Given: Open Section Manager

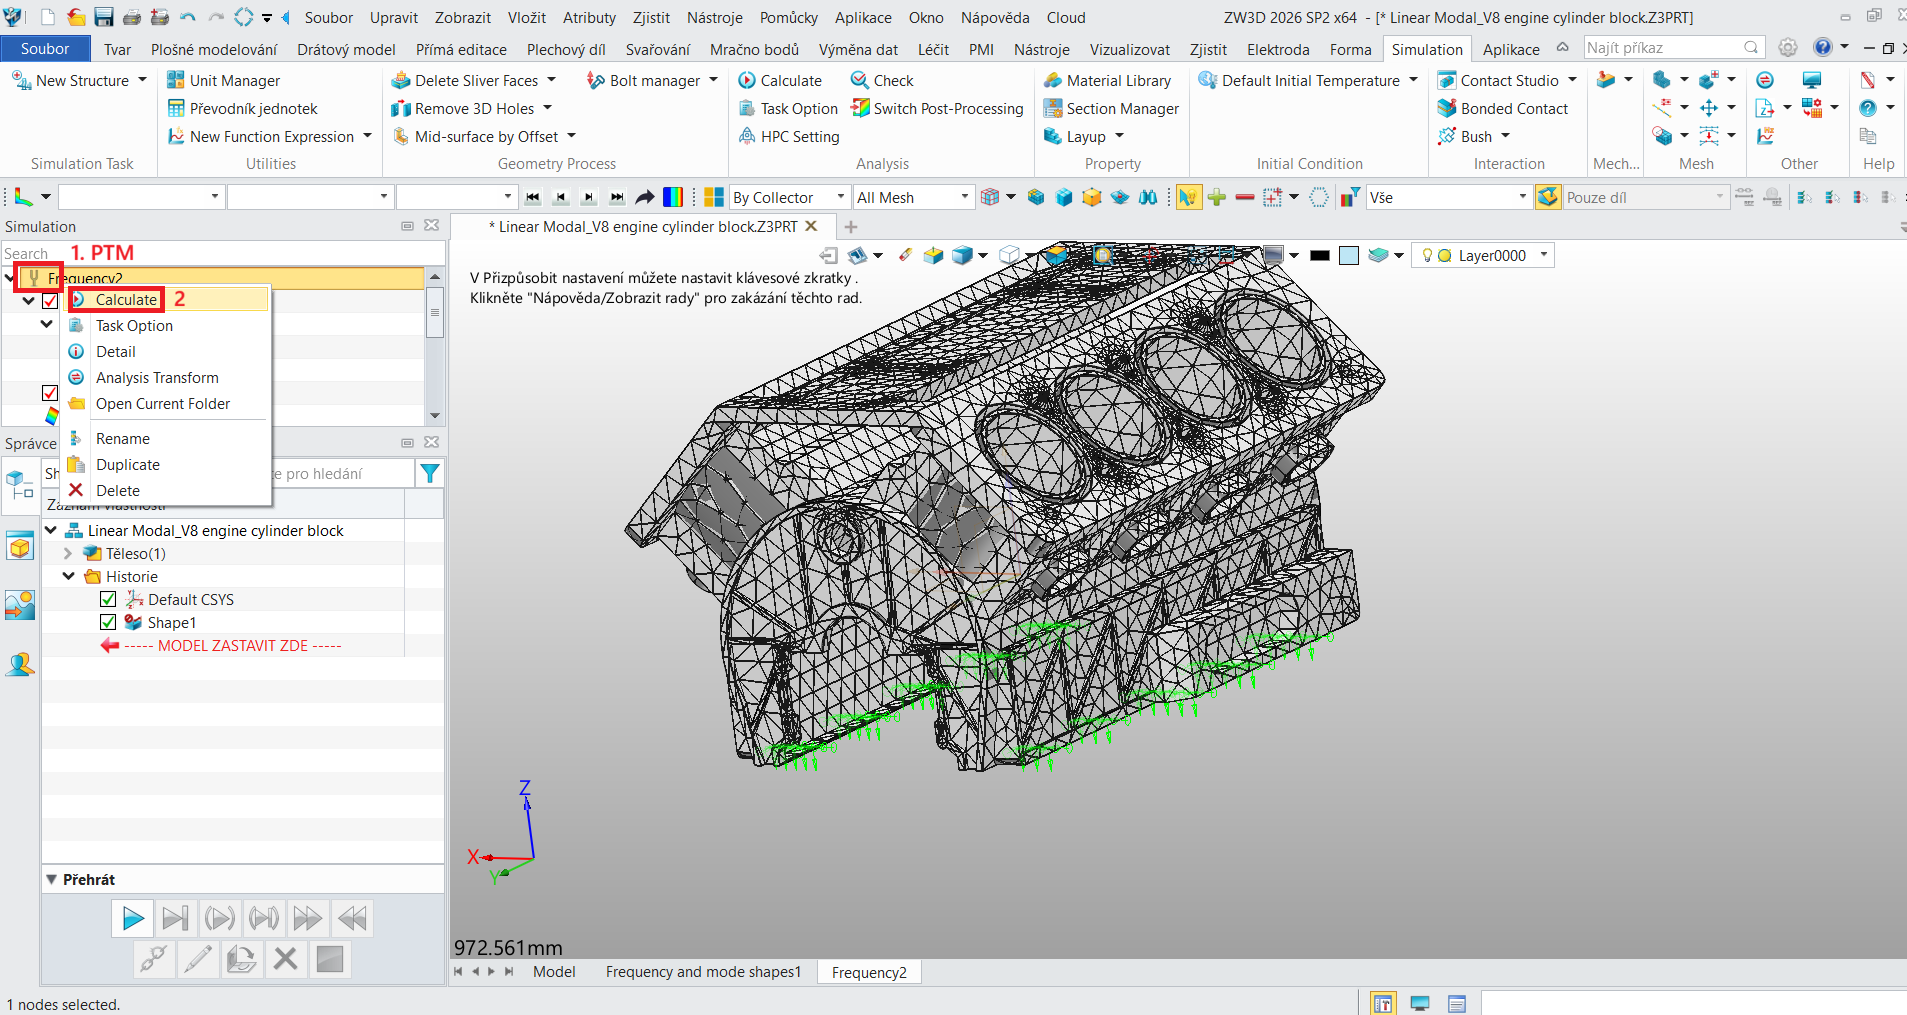Looking at the screenshot, I should [1111, 108].
